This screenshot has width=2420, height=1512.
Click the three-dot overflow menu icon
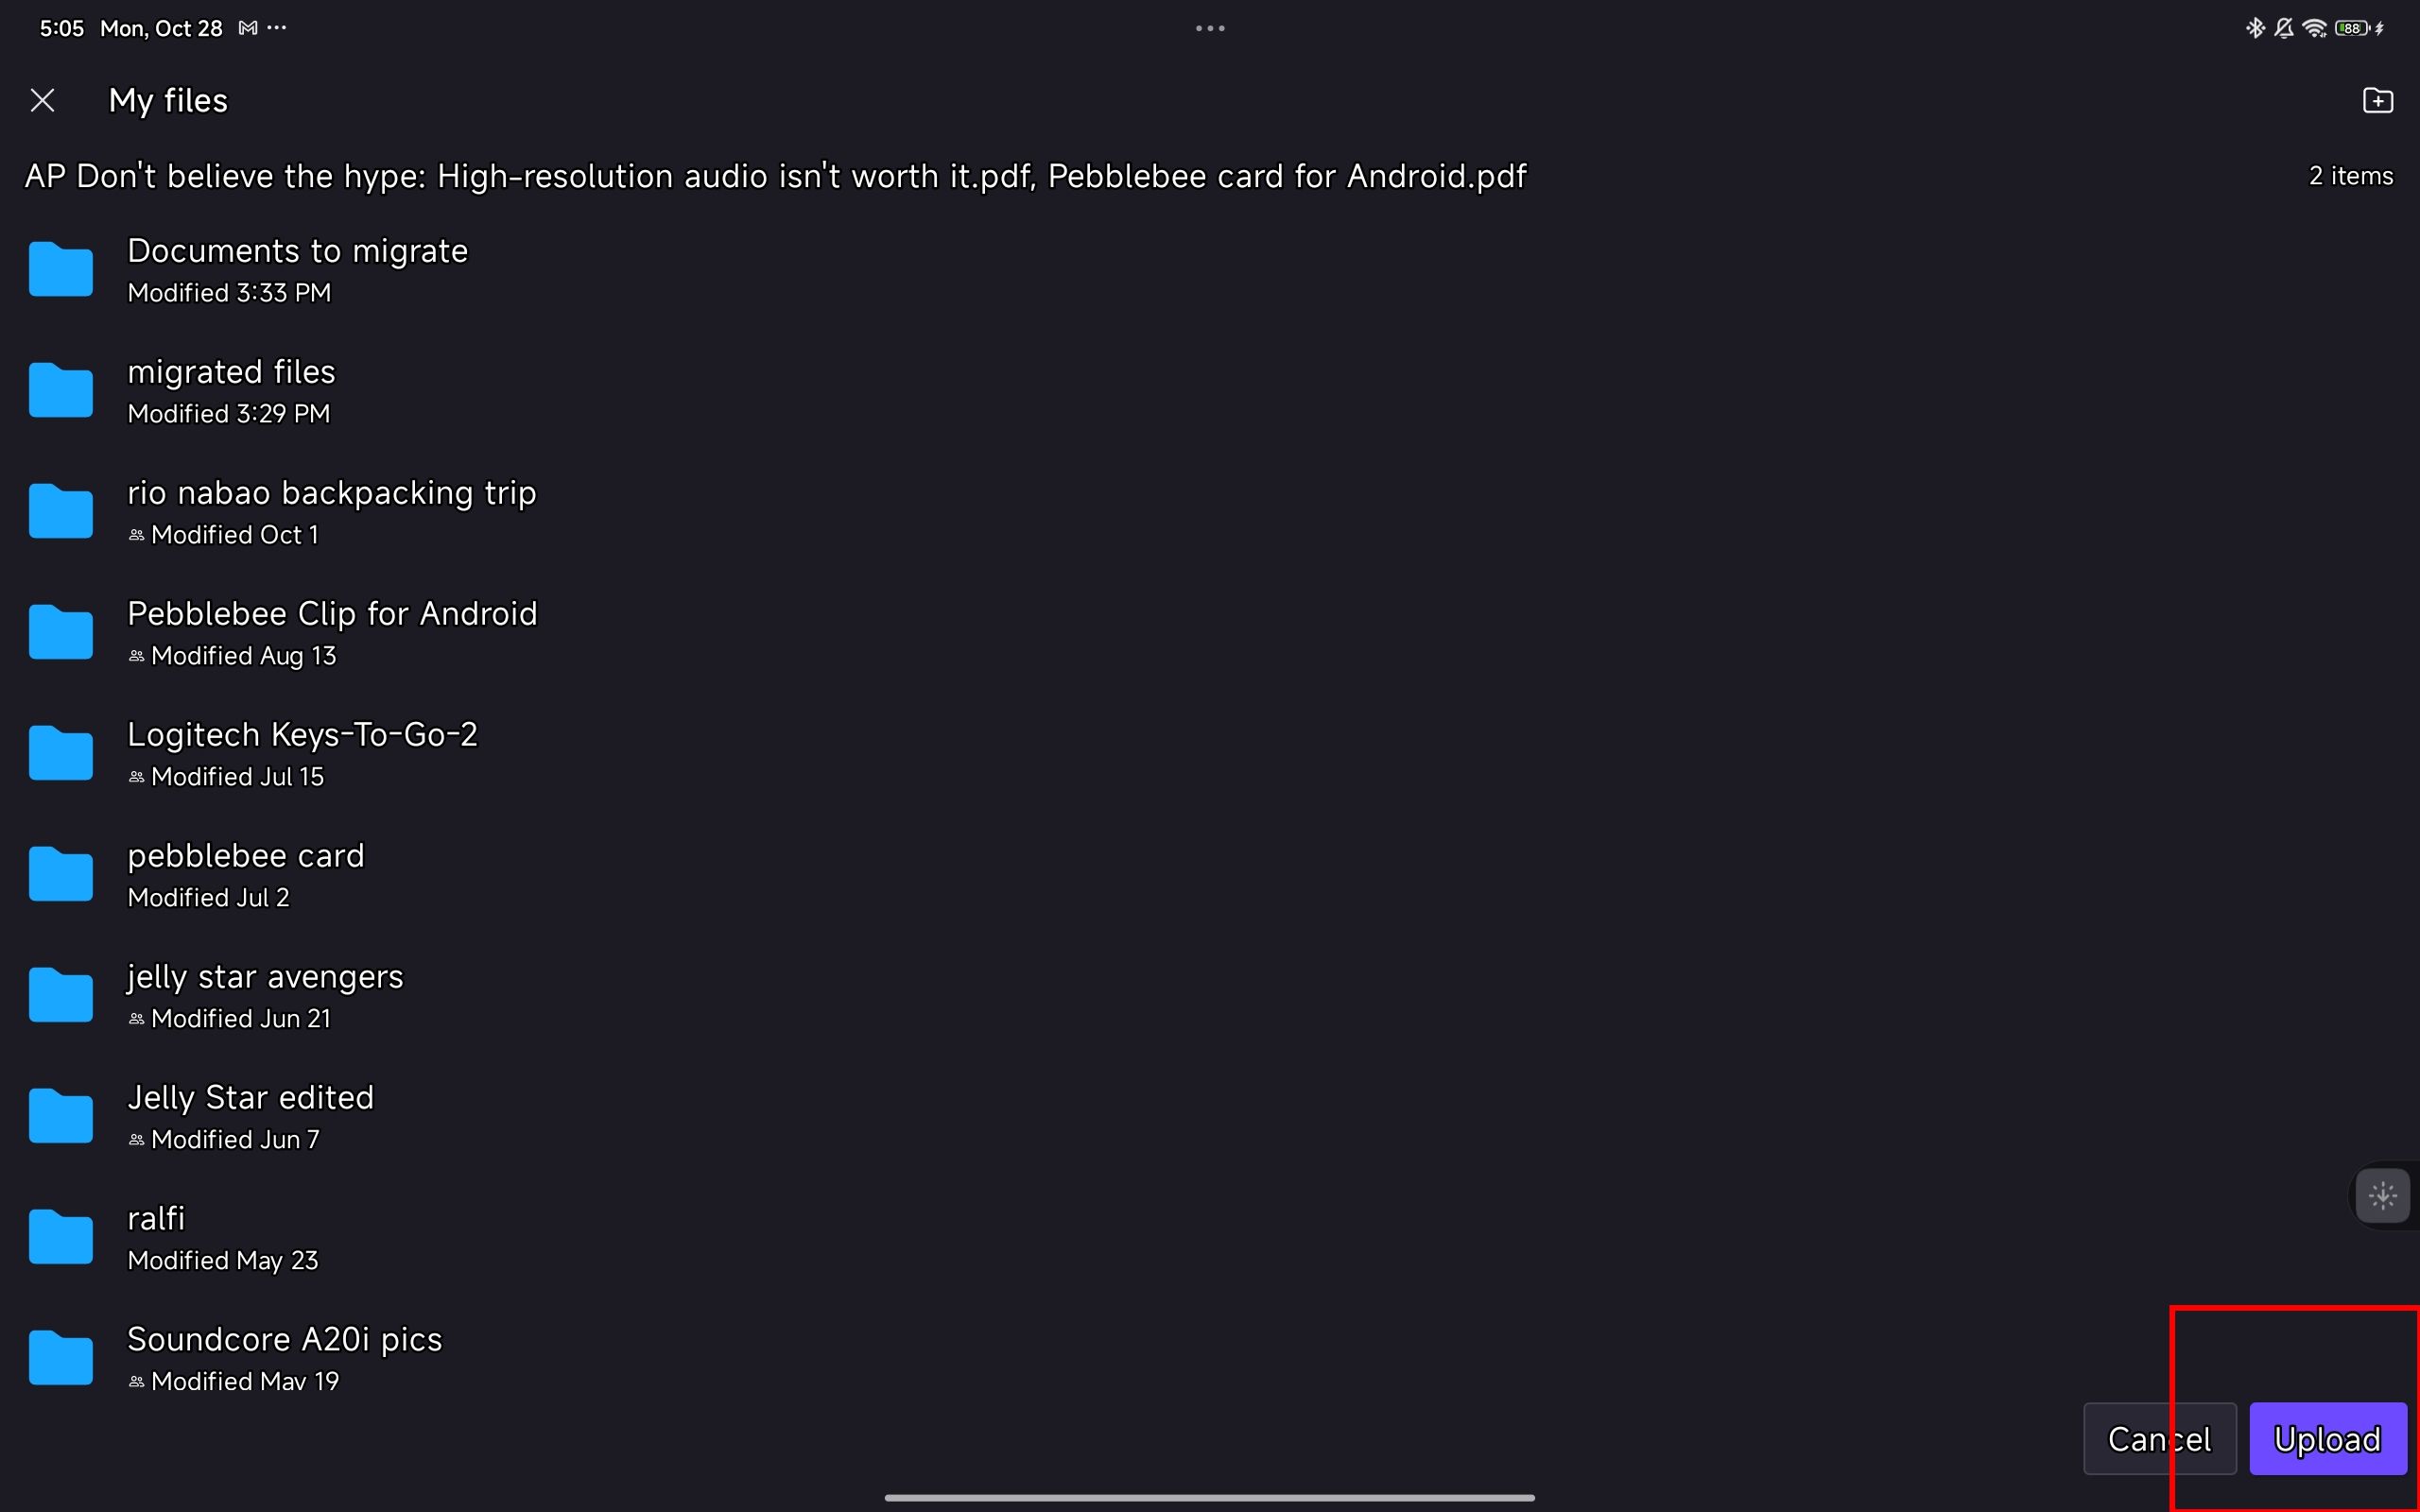click(1209, 27)
